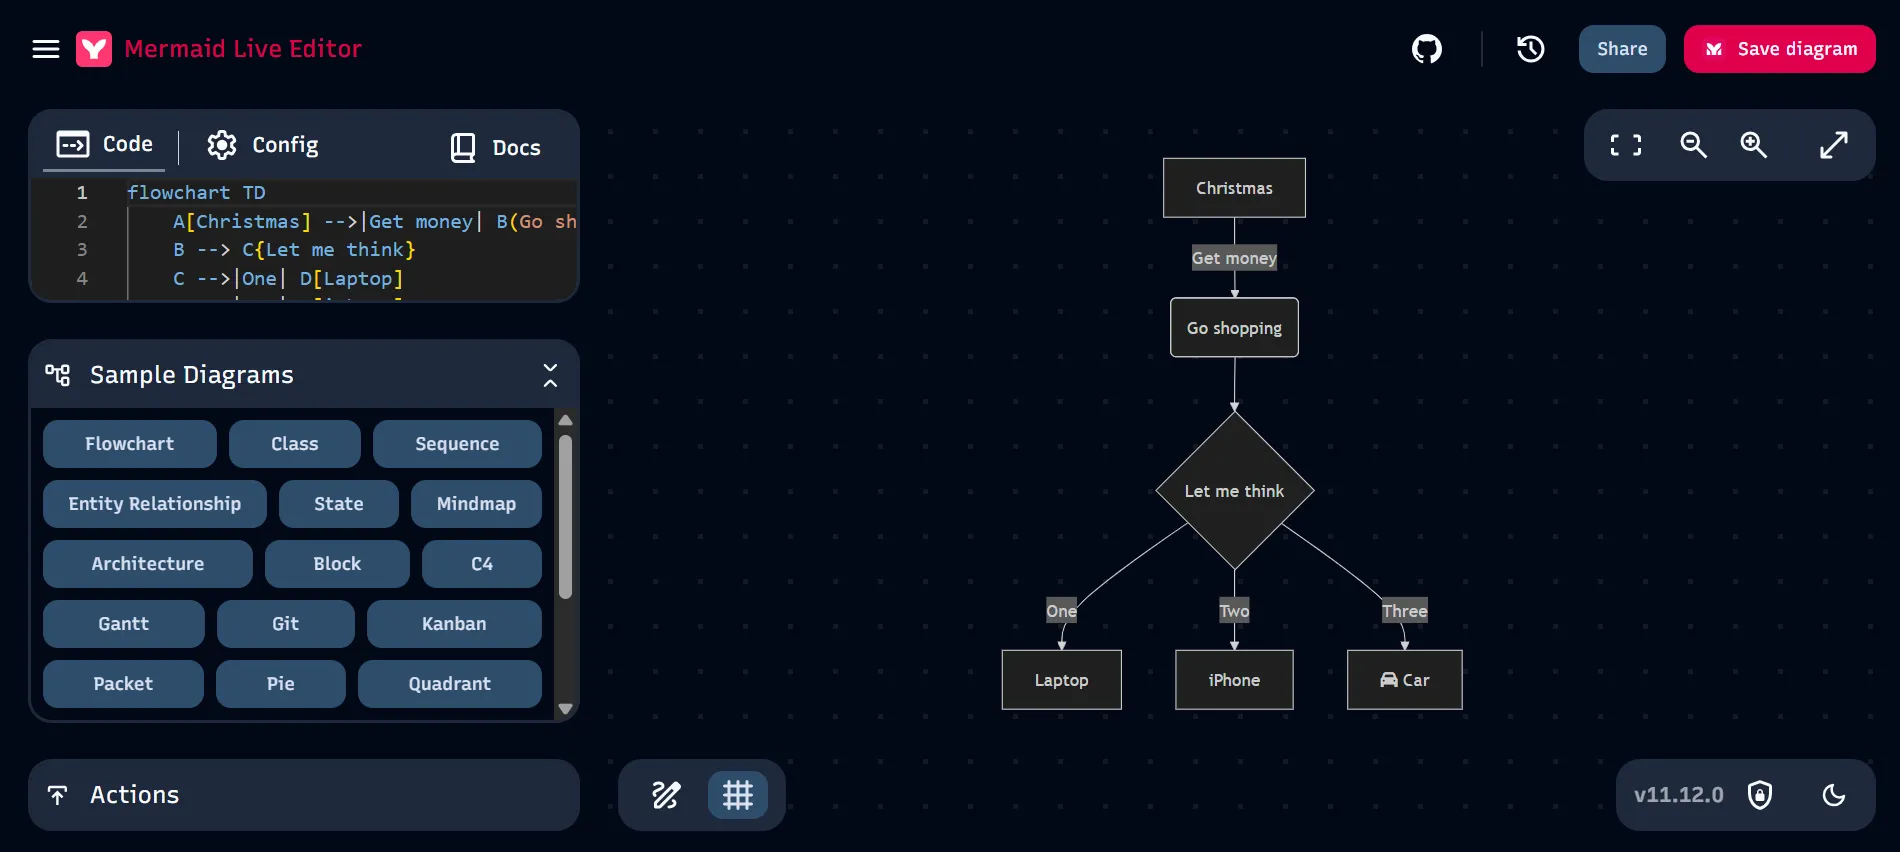This screenshot has height=852, width=1900.
Task: Click the 'Two' edge label
Action: click(1234, 611)
